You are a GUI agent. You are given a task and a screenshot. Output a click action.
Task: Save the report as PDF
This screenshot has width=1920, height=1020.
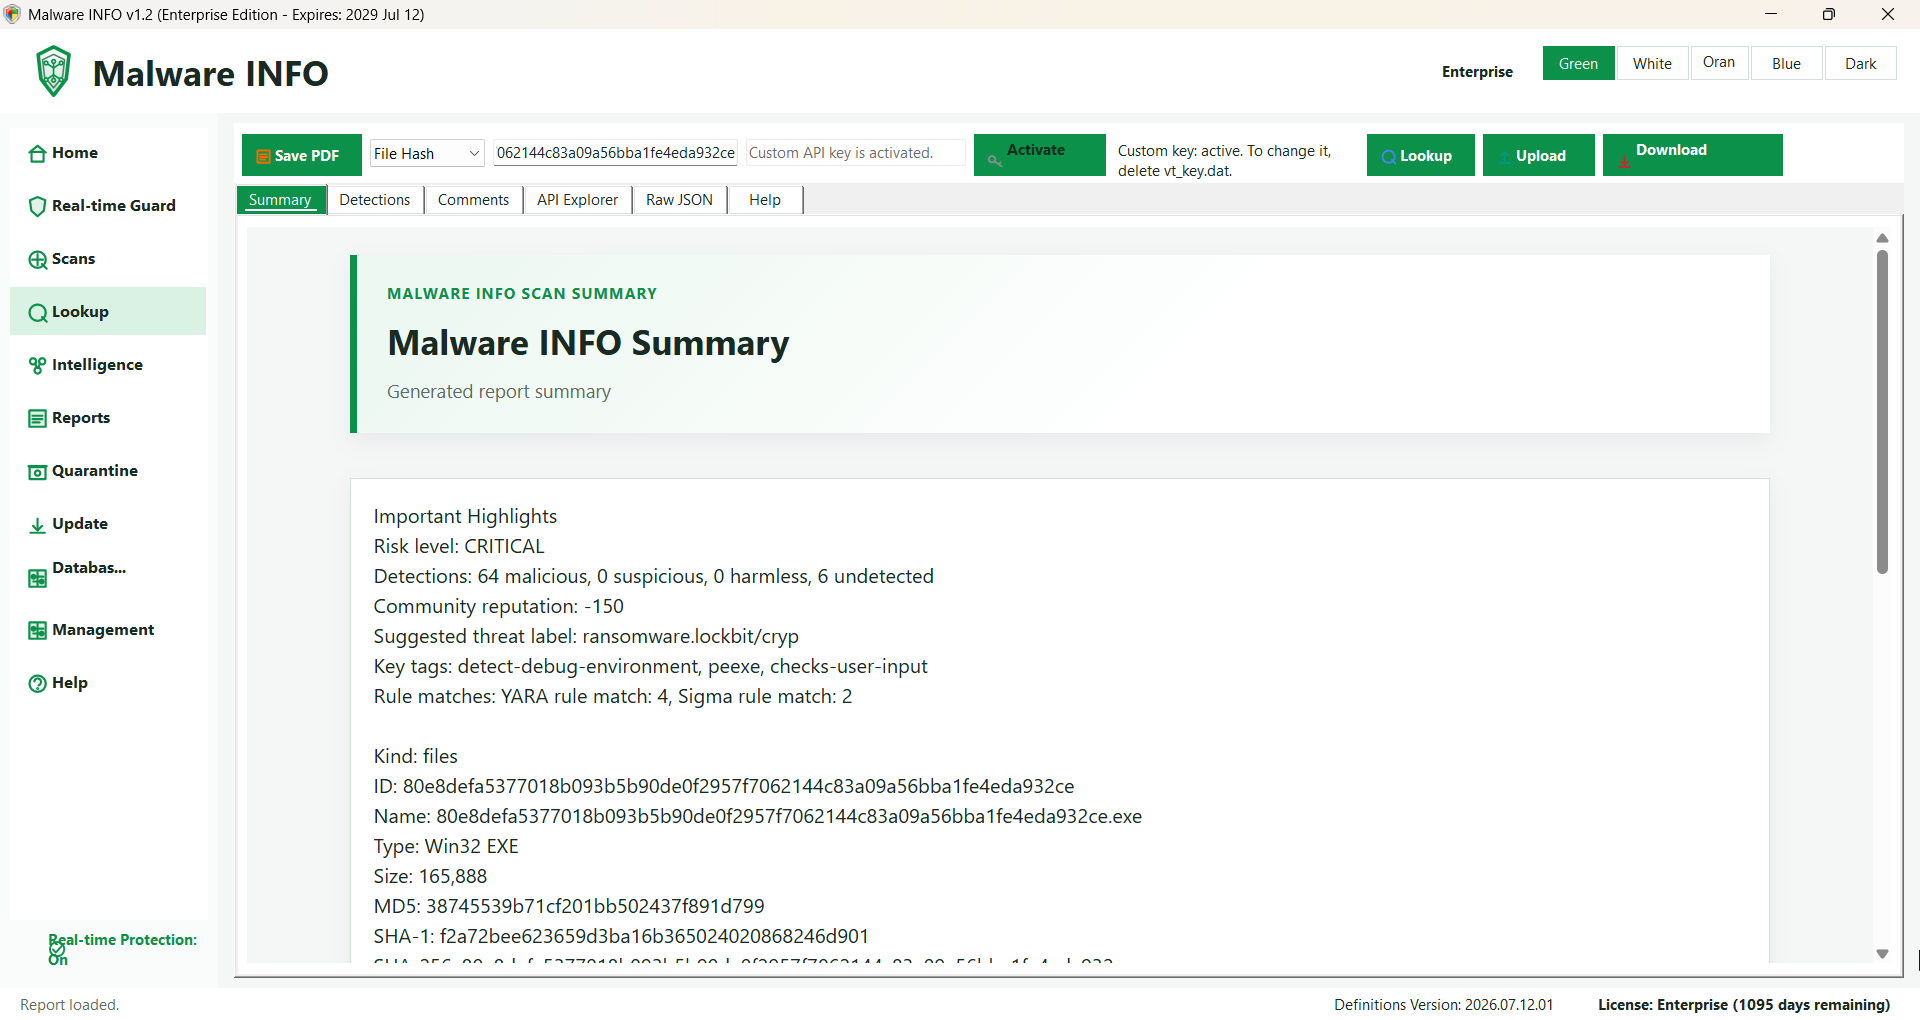[302, 155]
